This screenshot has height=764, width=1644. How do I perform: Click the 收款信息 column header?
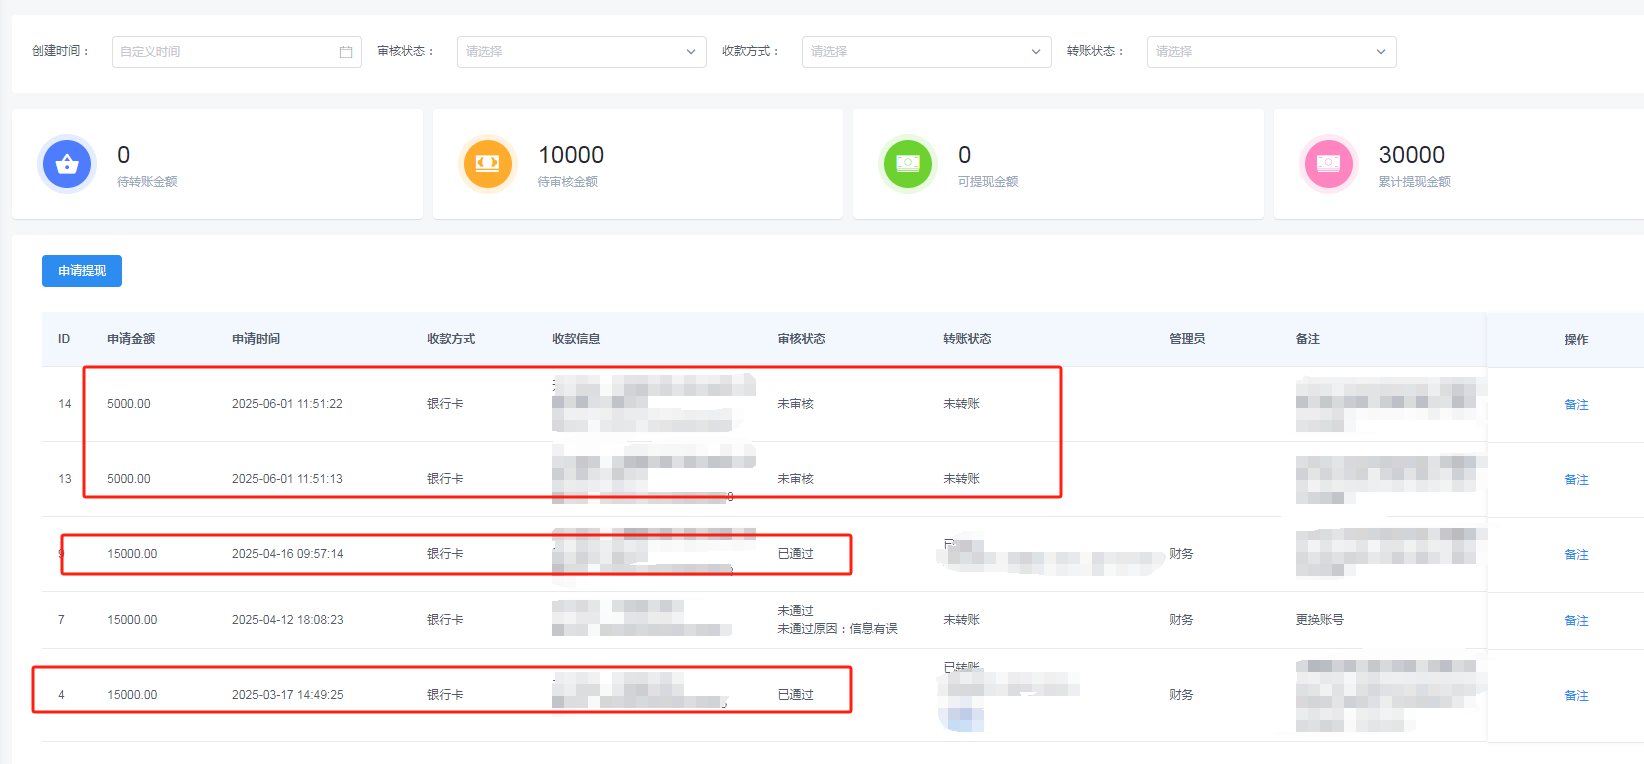tap(576, 339)
